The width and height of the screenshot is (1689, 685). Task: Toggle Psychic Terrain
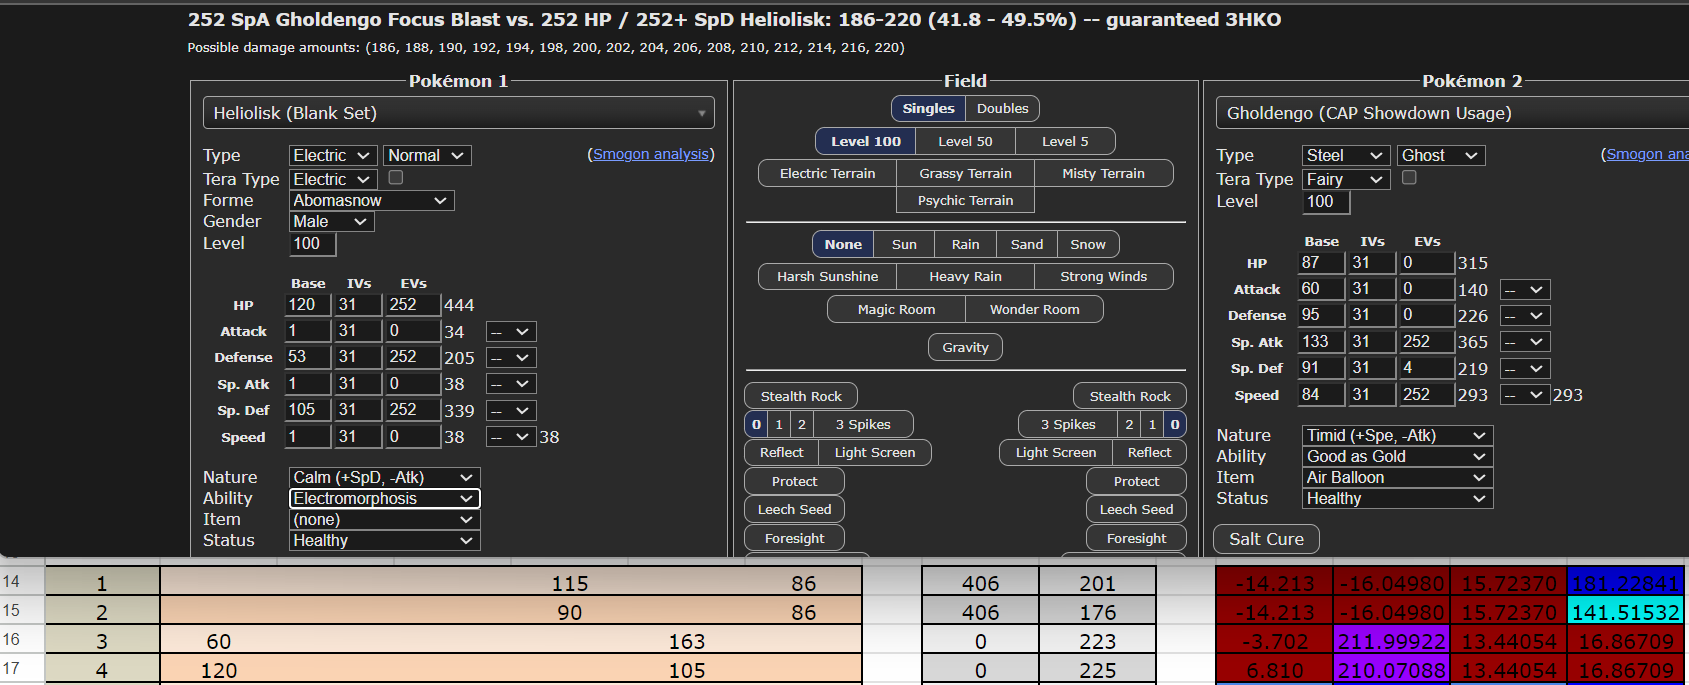point(965,200)
